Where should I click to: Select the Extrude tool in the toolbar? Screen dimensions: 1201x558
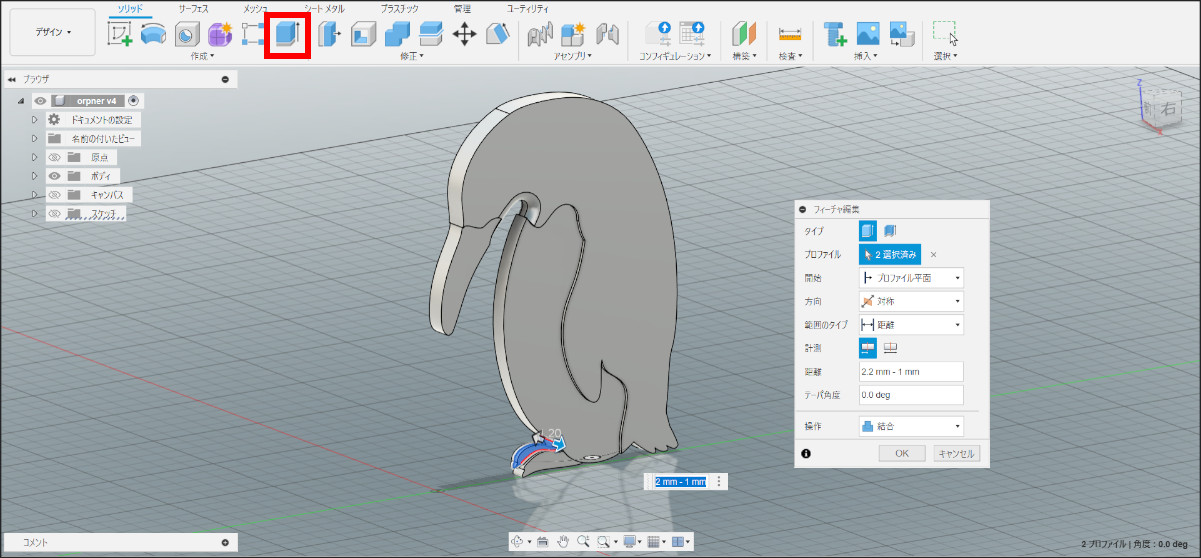click(287, 34)
